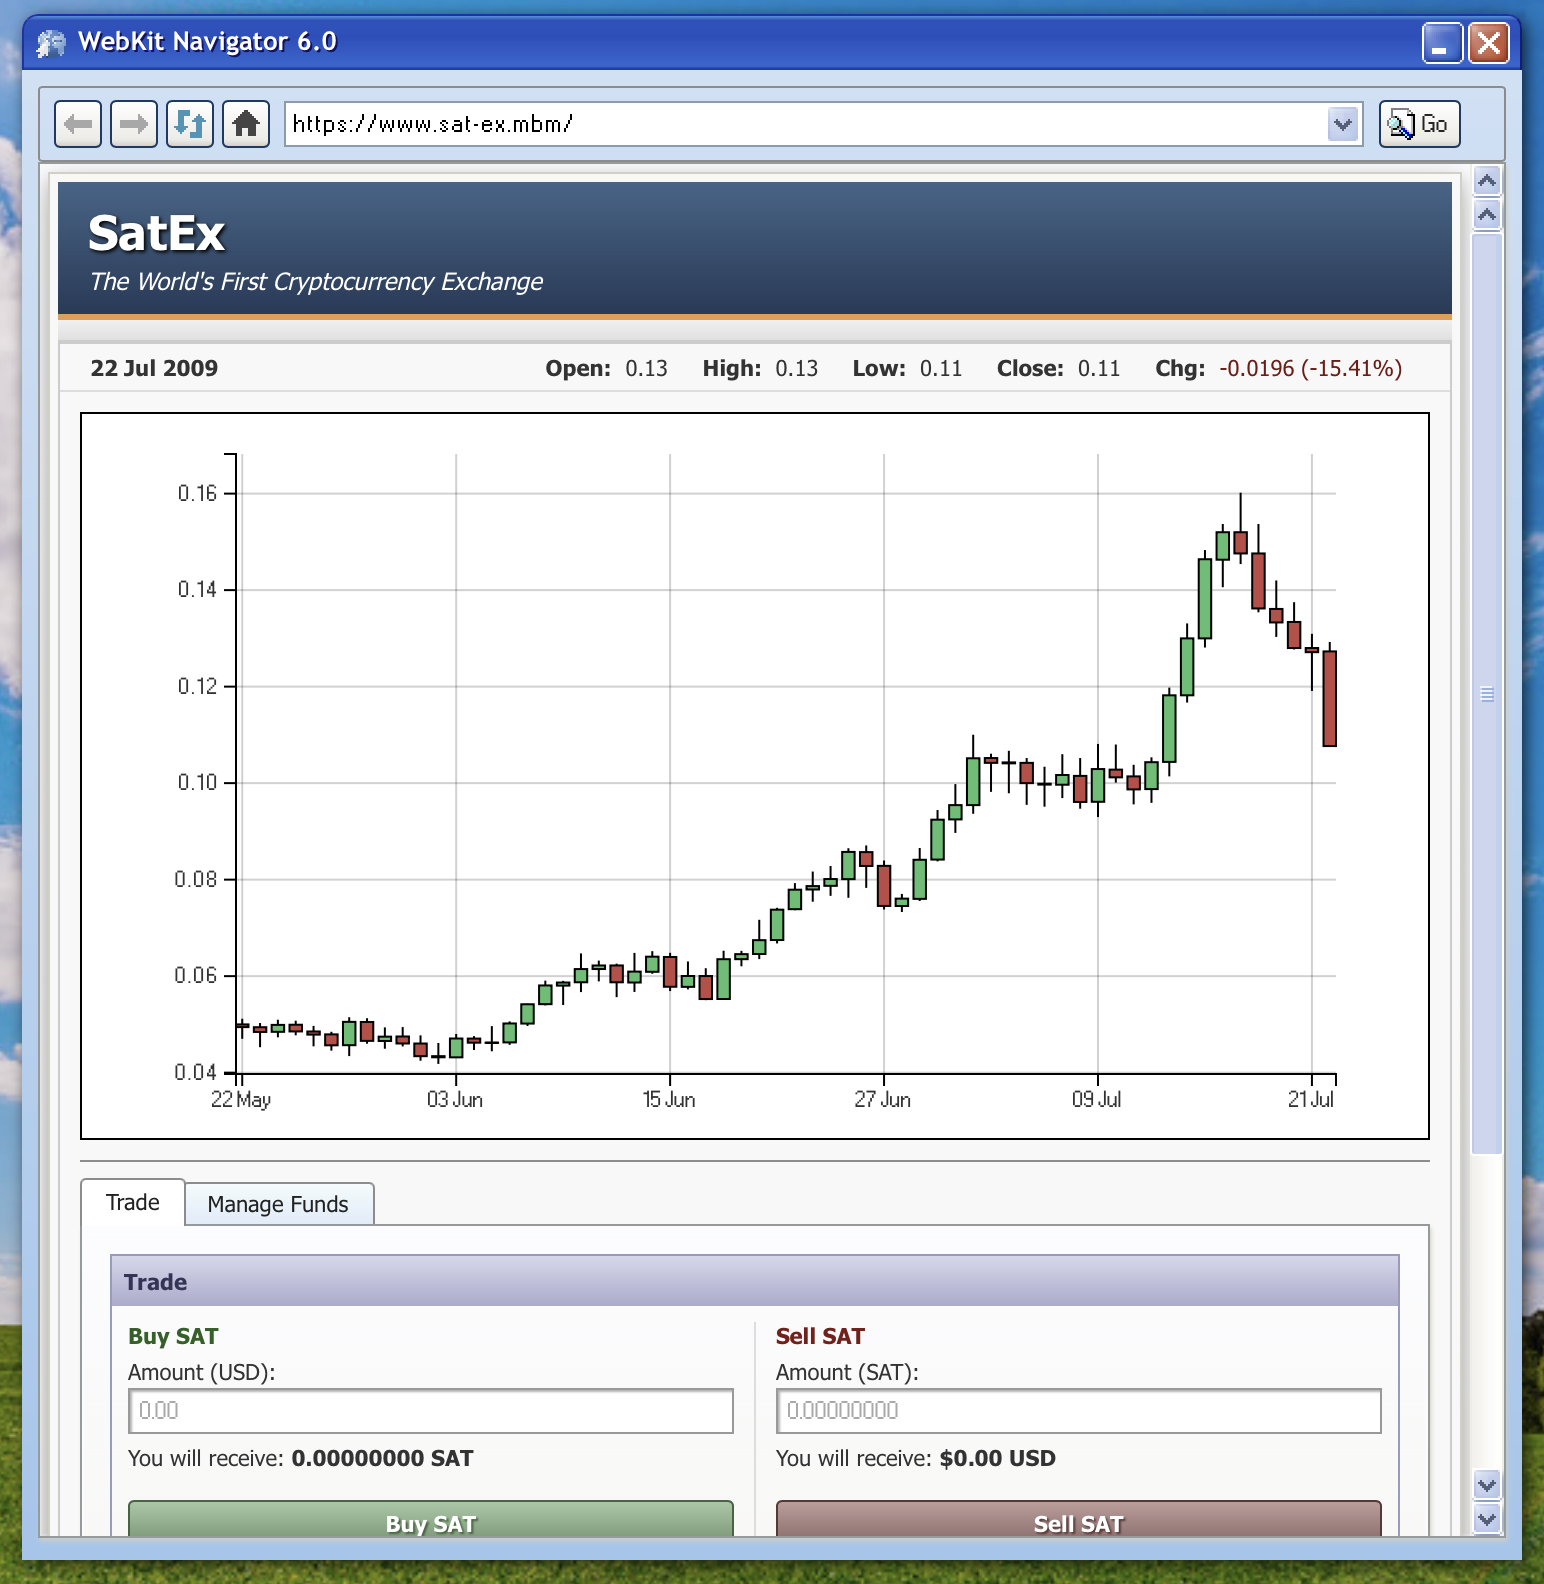Click the bottom-most scroll-down arrow
The image size is (1544, 1584).
pos(1487,1519)
